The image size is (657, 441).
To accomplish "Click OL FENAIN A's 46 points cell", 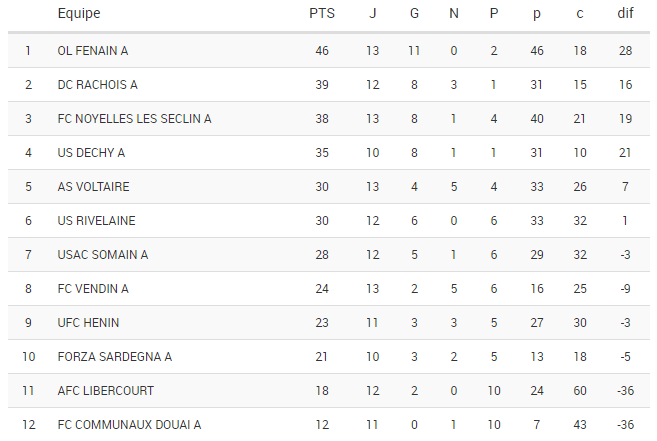I will [x=322, y=51].
